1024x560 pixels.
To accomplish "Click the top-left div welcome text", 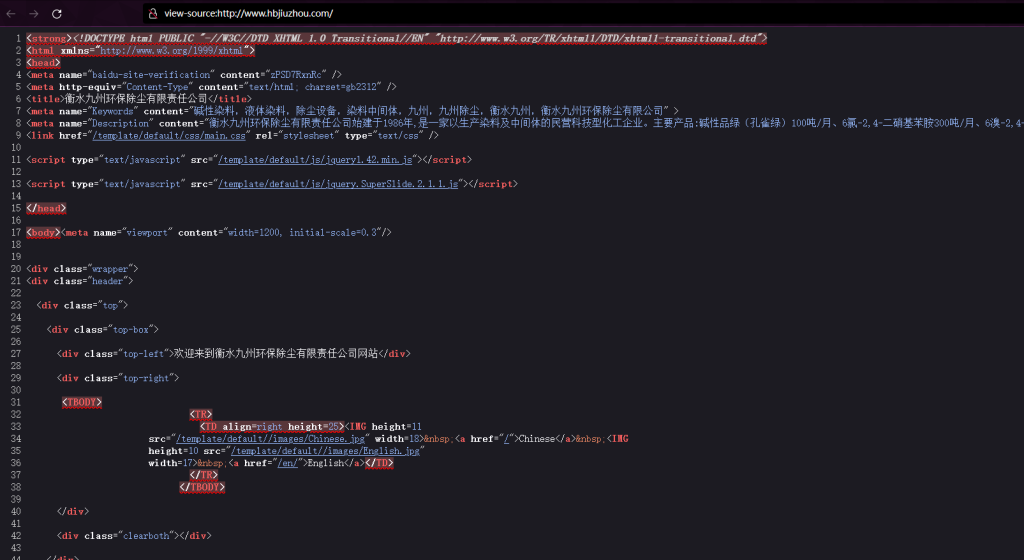I will coord(280,353).
